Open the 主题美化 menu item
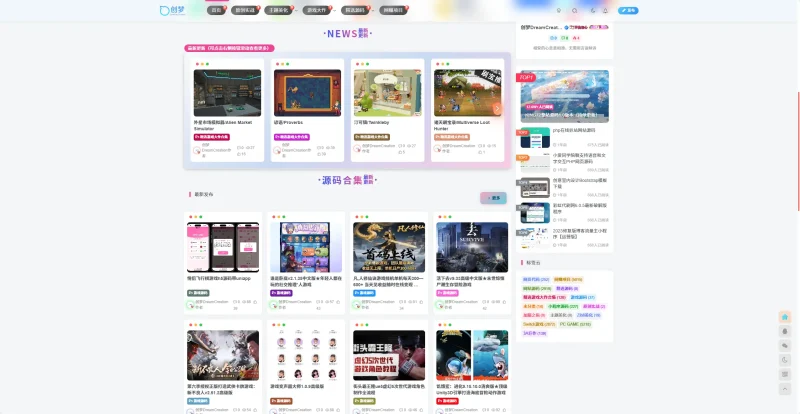 click(x=279, y=10)
